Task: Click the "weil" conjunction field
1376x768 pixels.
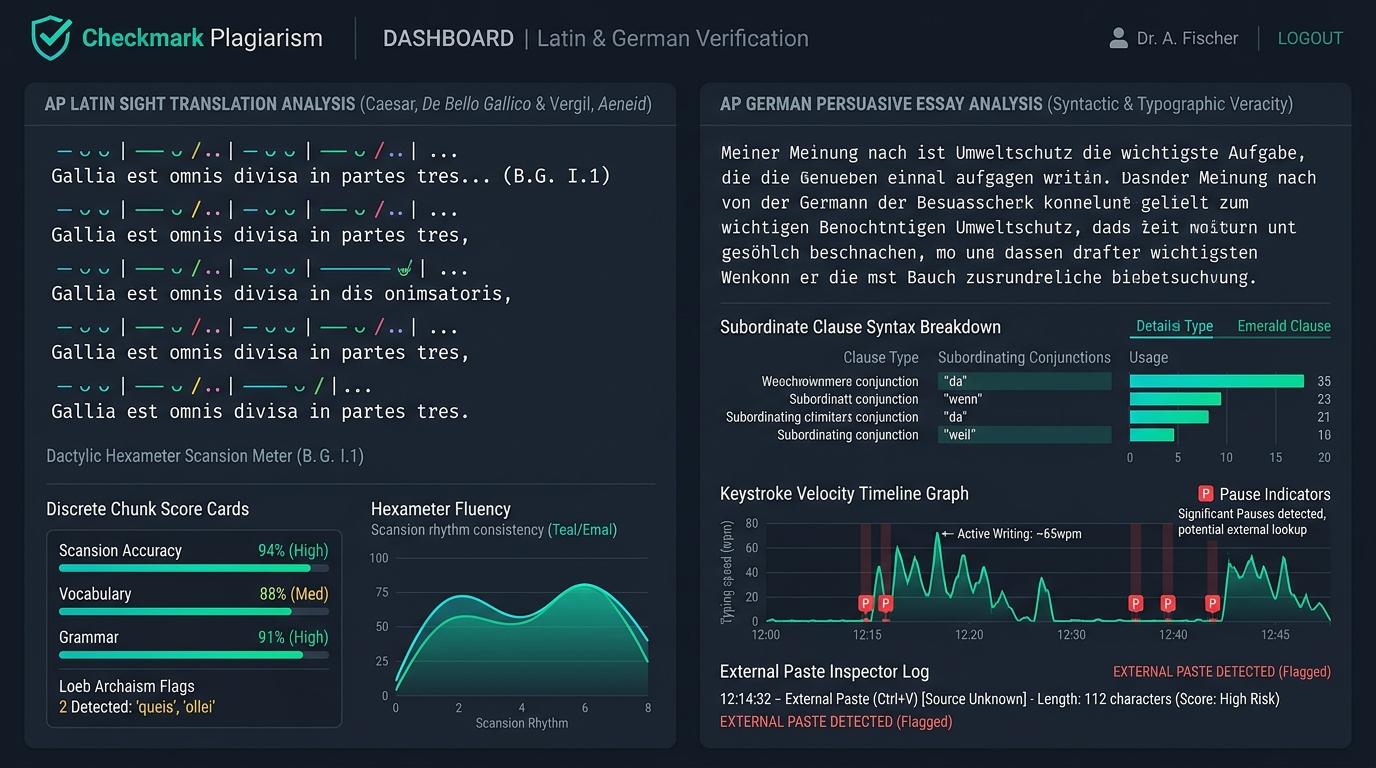Action: (1025, 435)
